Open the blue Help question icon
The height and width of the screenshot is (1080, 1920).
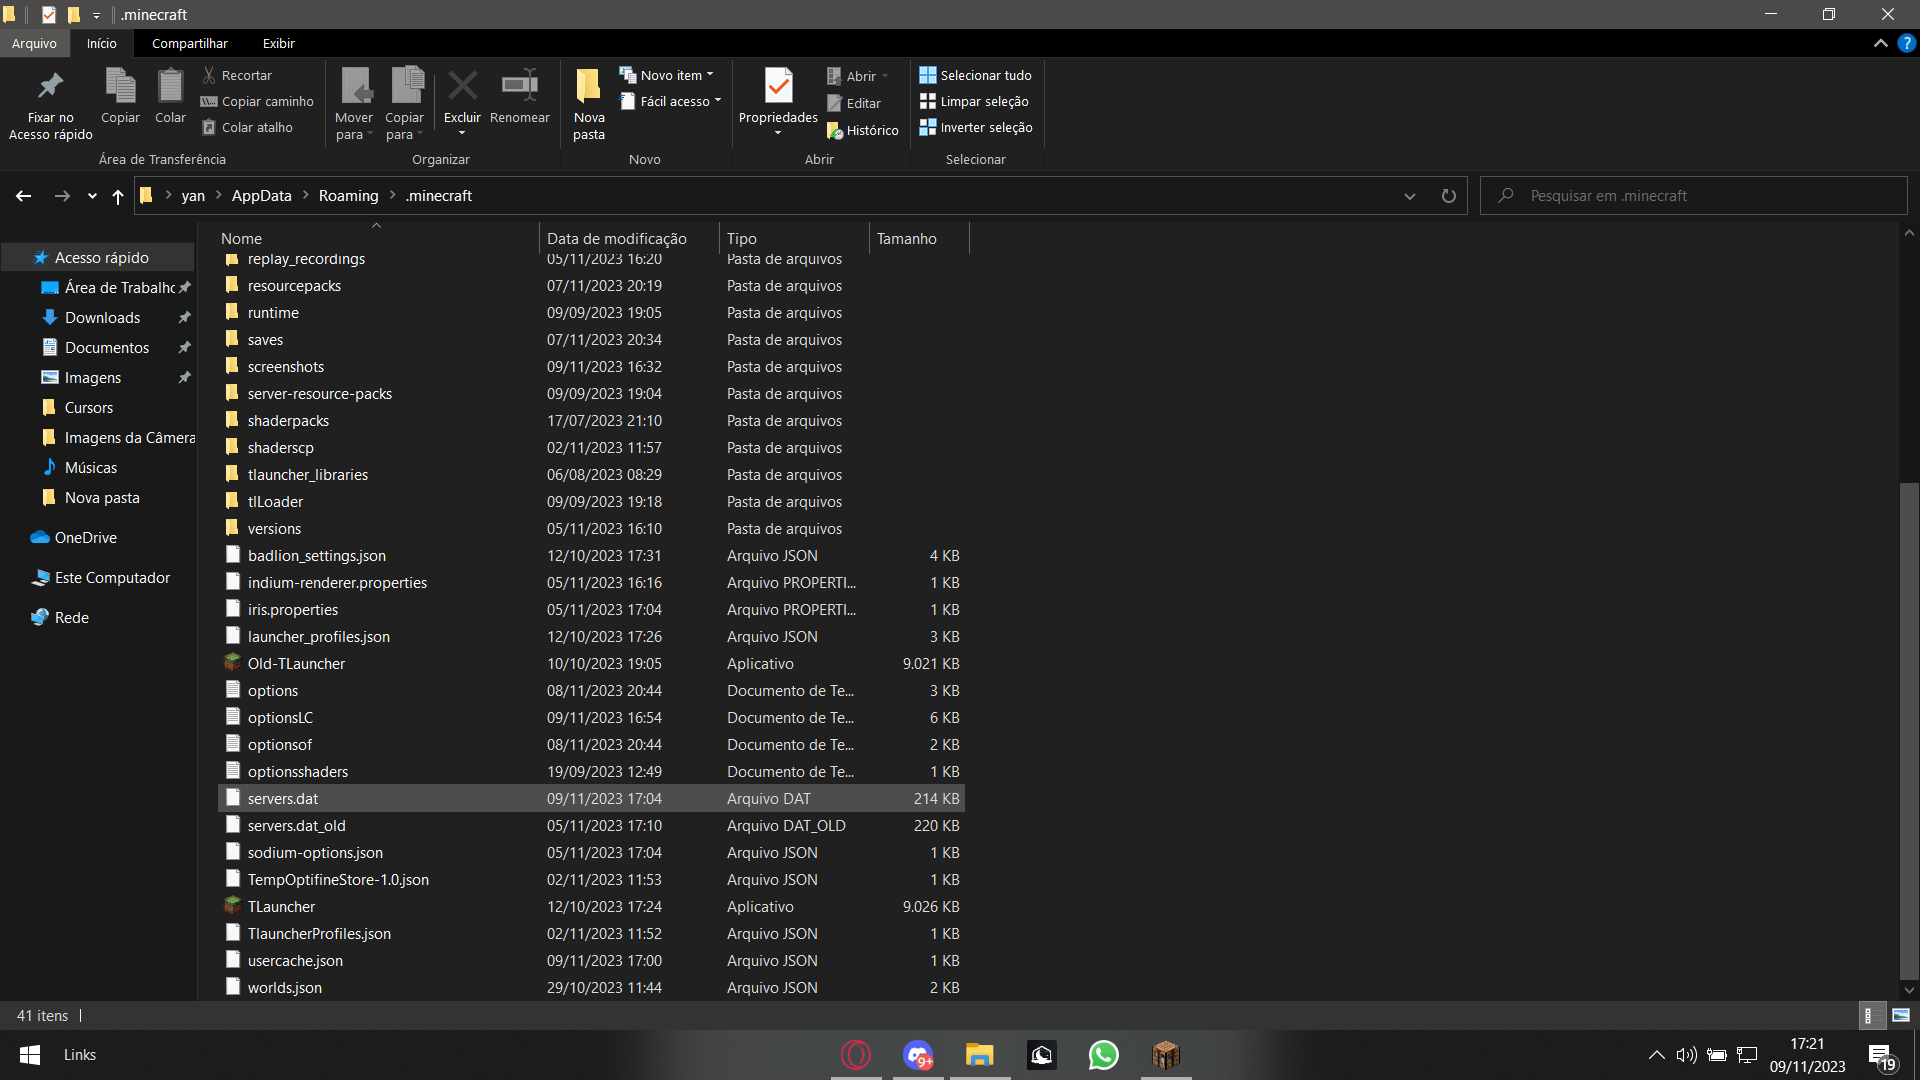[x=1907, y=43]
